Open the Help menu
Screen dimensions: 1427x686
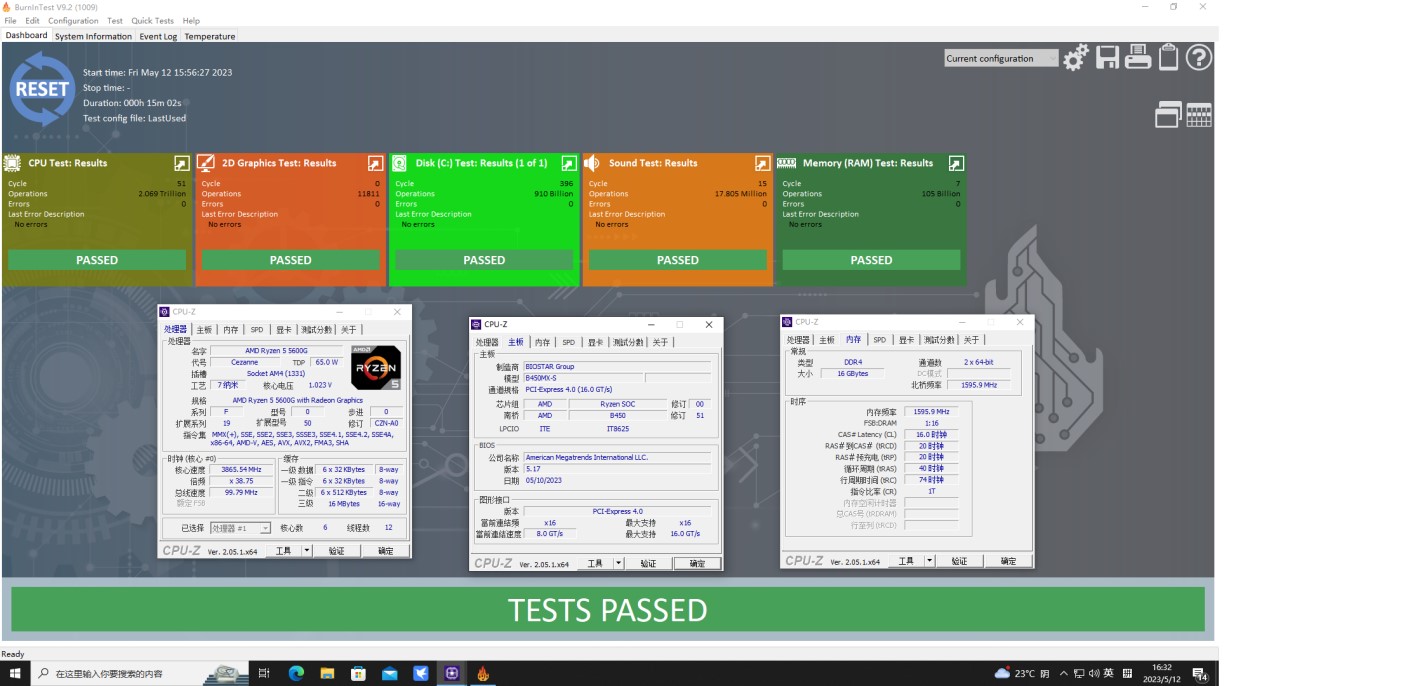pyautogui.click(x=191, y=21)
